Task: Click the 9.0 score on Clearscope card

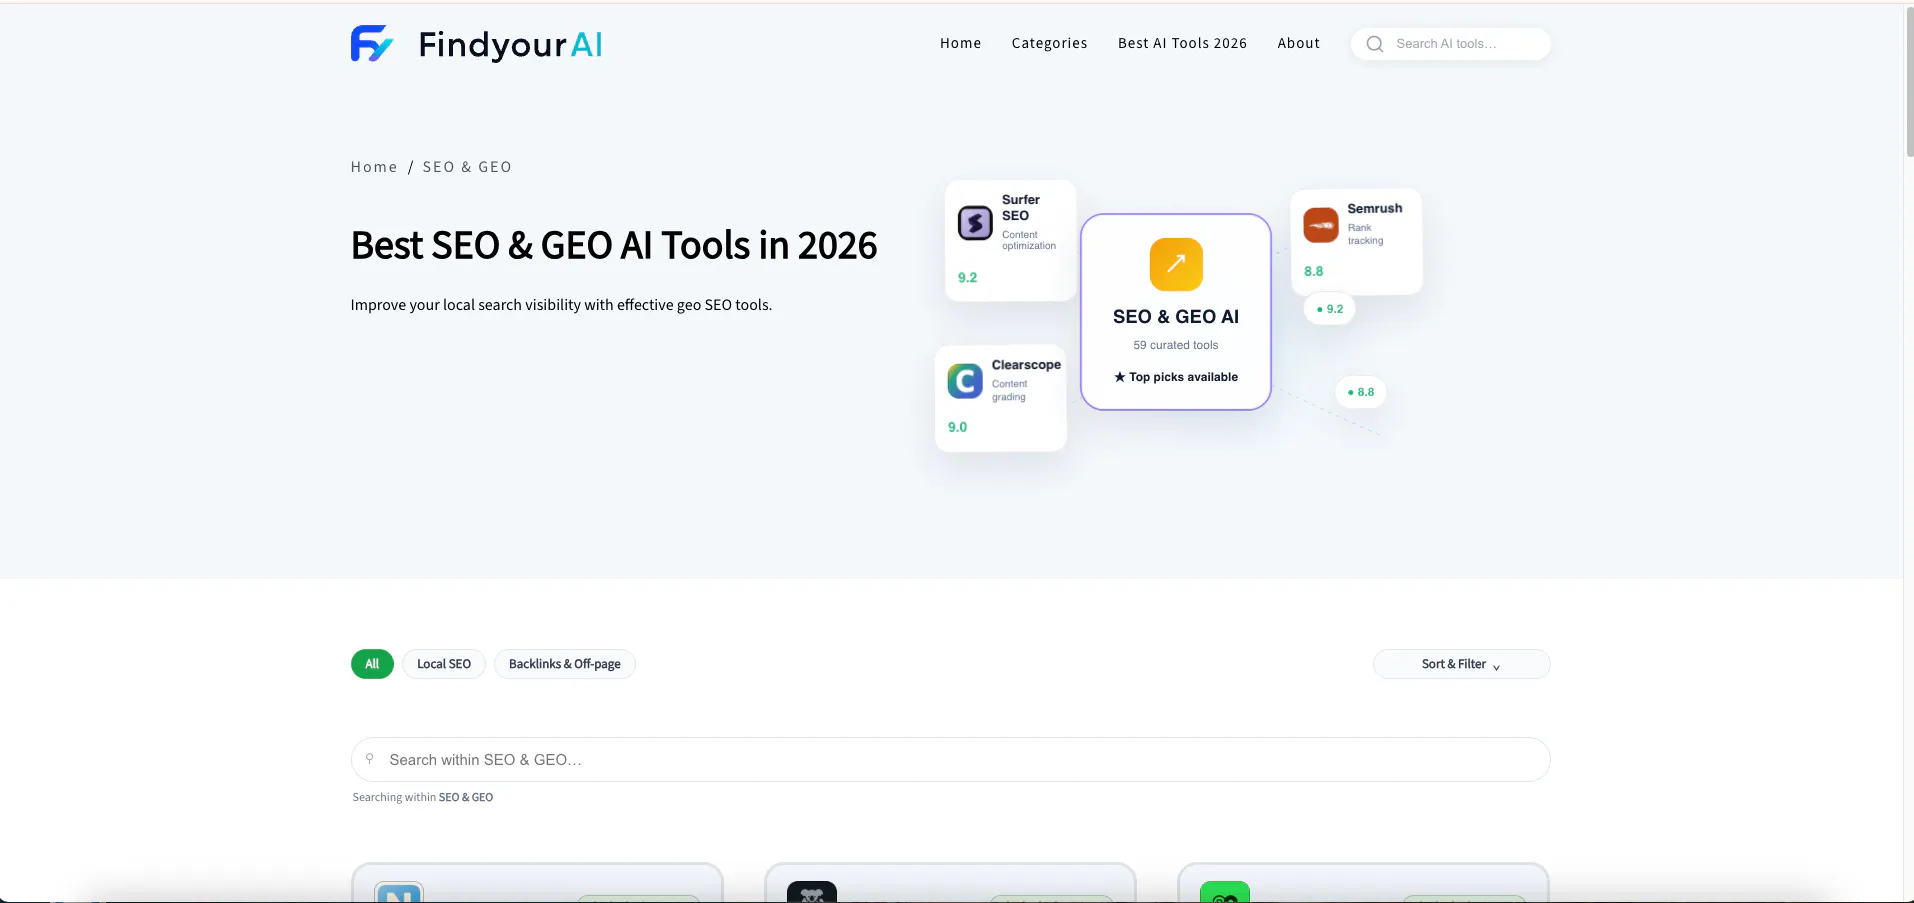Action: click(957, 427)
